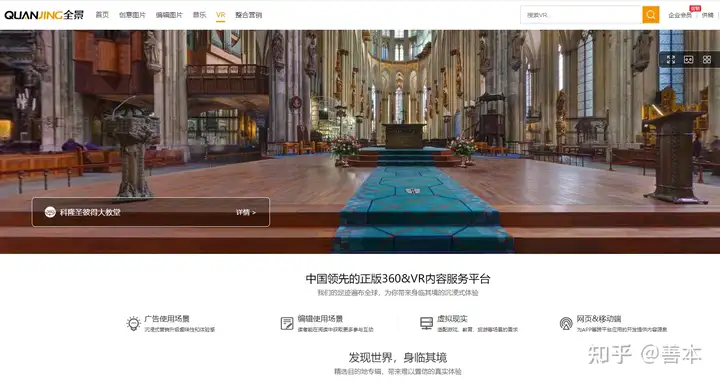Open the 整合营销 navigation item
The image size is (720, 383).
248,15
